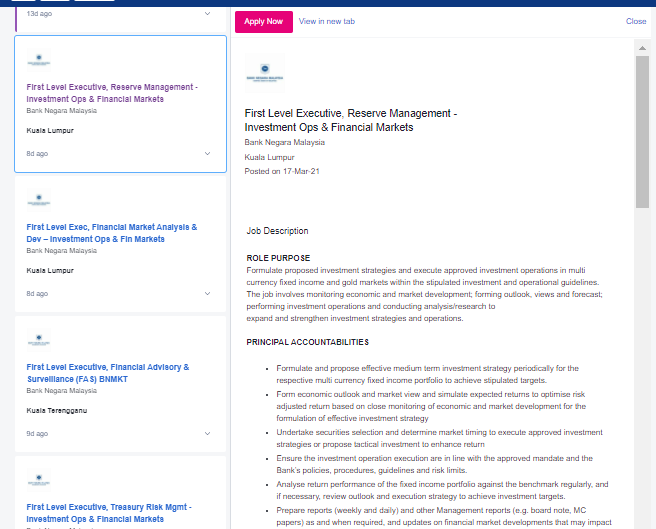Expand chevron on Reserve Management job card

tap(208, 154)
